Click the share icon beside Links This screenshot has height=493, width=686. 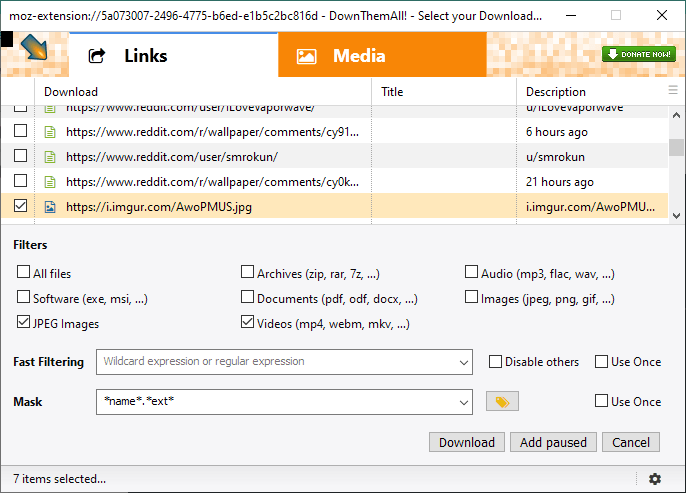tap(97, 56)
